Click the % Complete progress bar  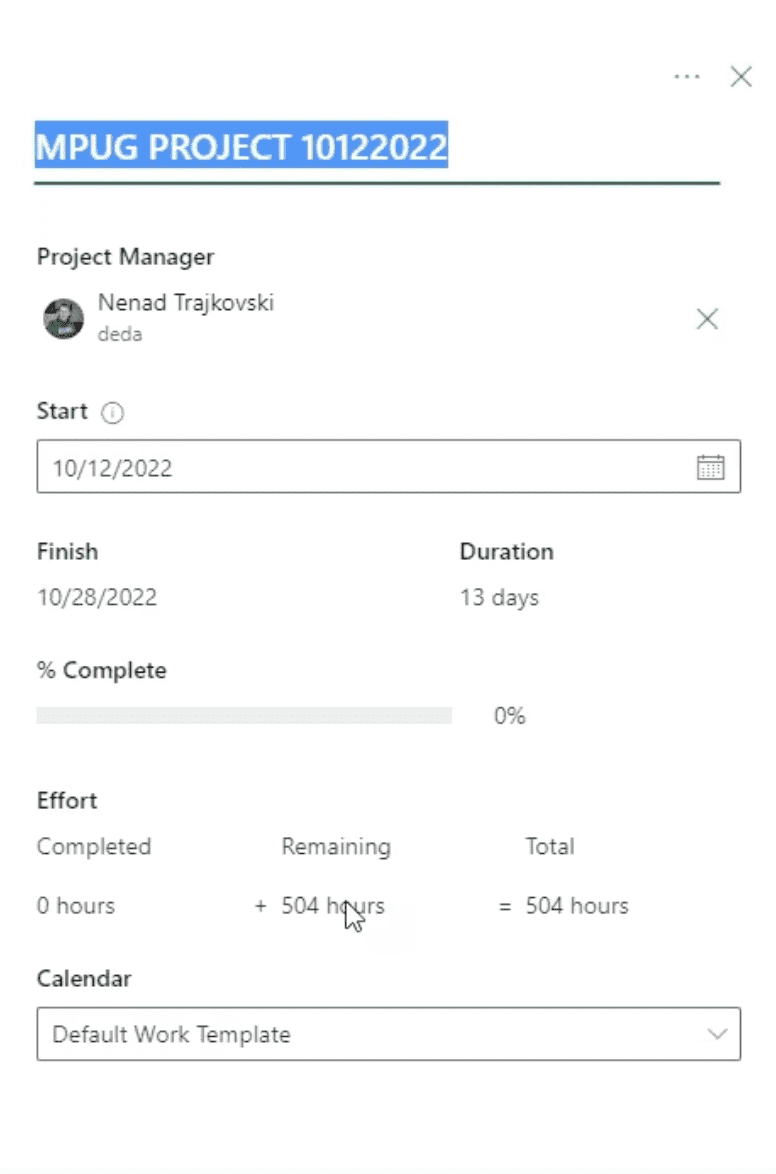pos(244,716)
